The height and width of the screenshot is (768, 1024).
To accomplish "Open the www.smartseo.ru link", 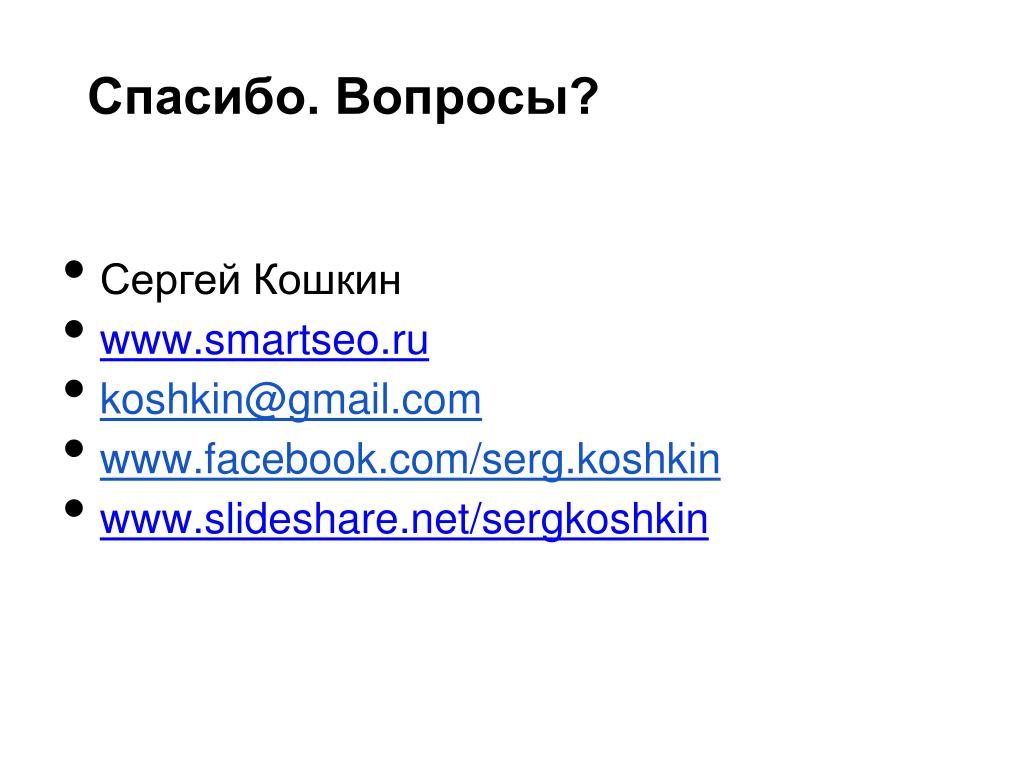I will (264, 341).
